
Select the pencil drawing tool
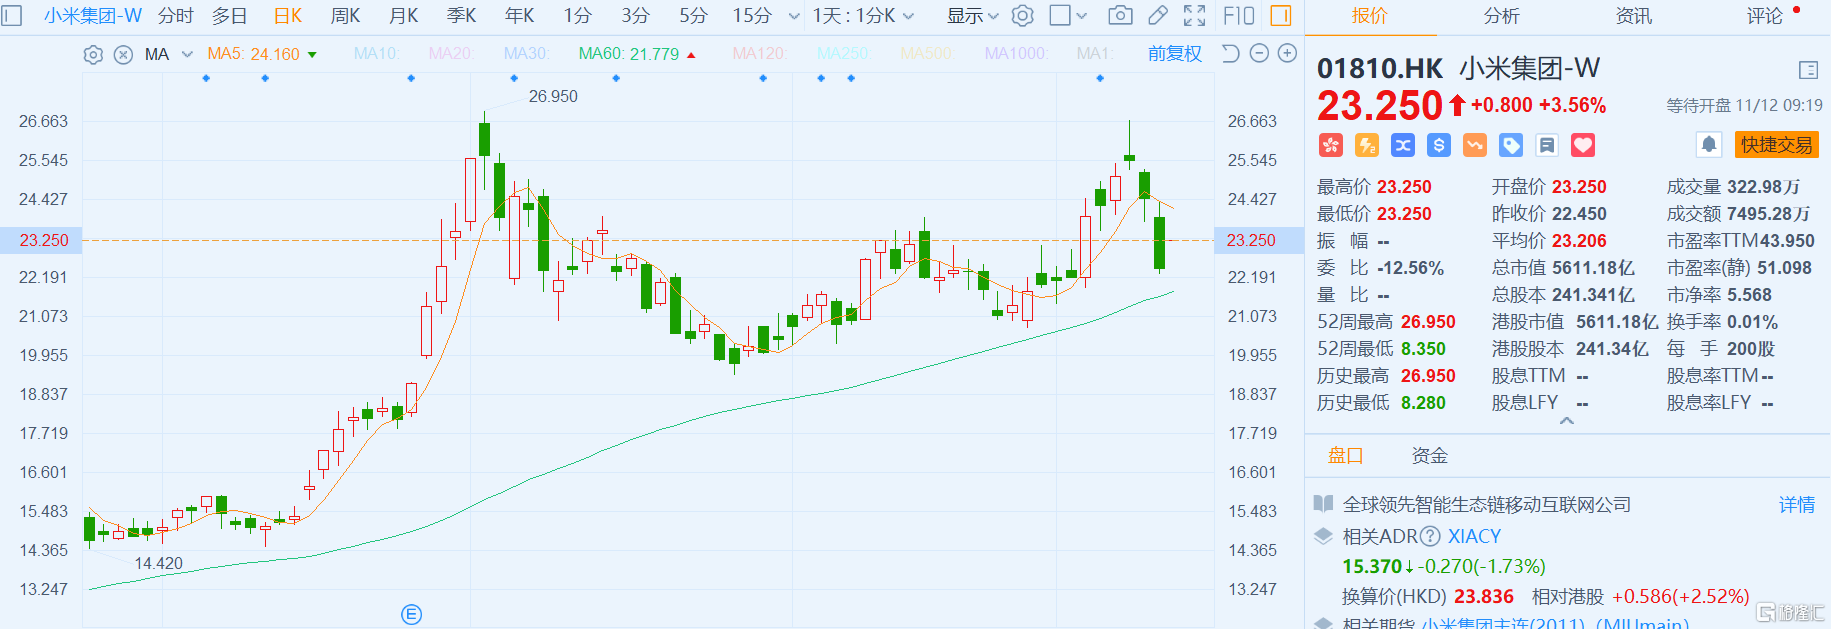[x=1158, y=15]
